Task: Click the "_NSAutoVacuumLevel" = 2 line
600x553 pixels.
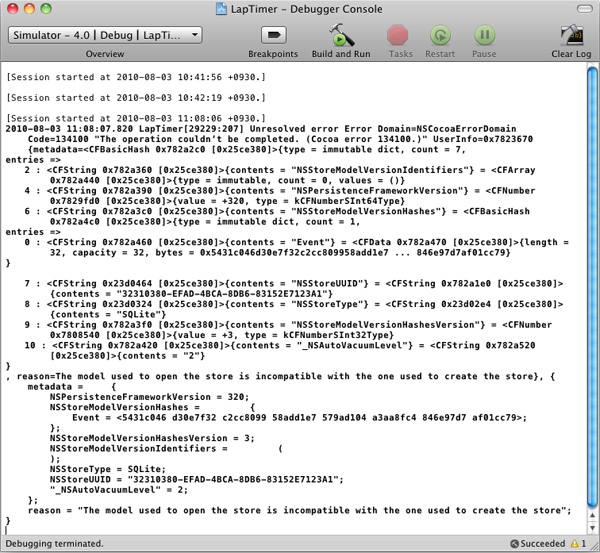Action: 119,490
